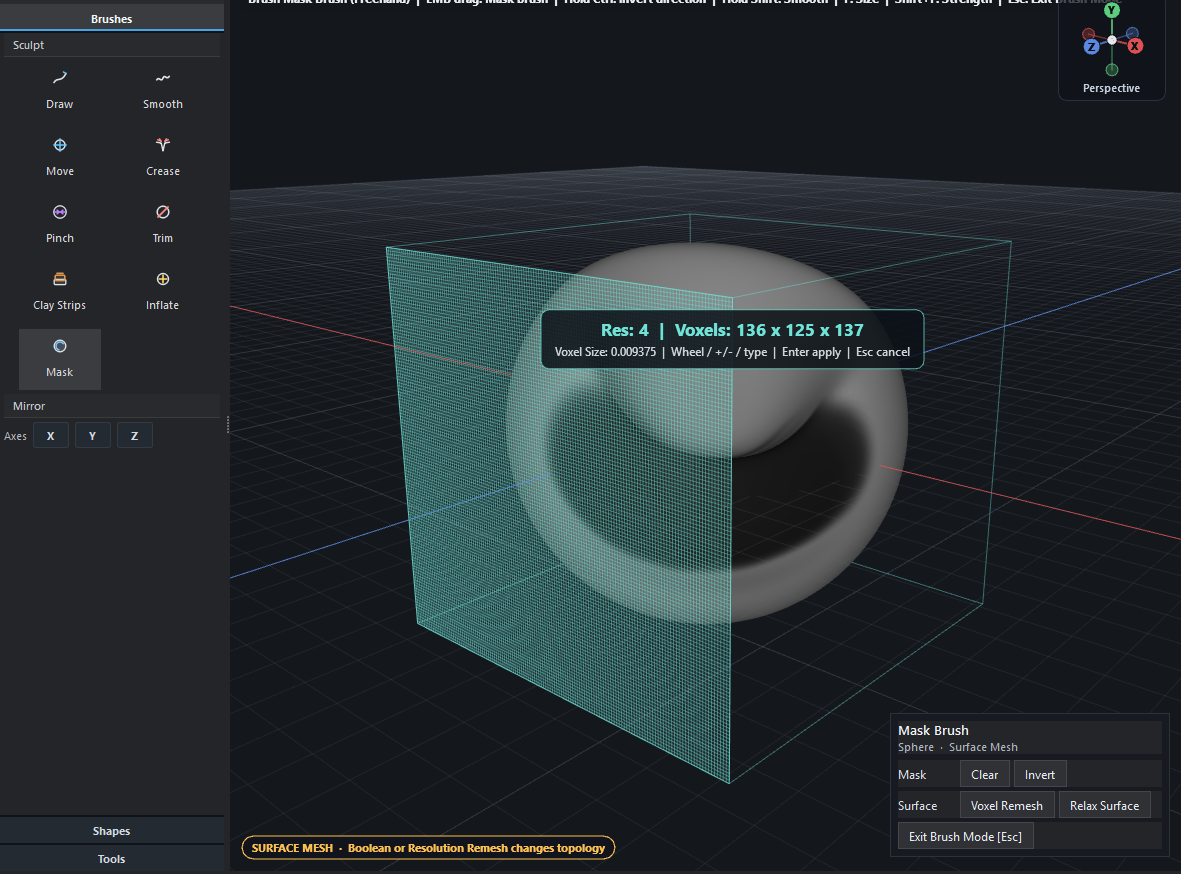Click the Perspective view label
1181x874 pixels.
pyautogui.click(x=1111, y=88)
